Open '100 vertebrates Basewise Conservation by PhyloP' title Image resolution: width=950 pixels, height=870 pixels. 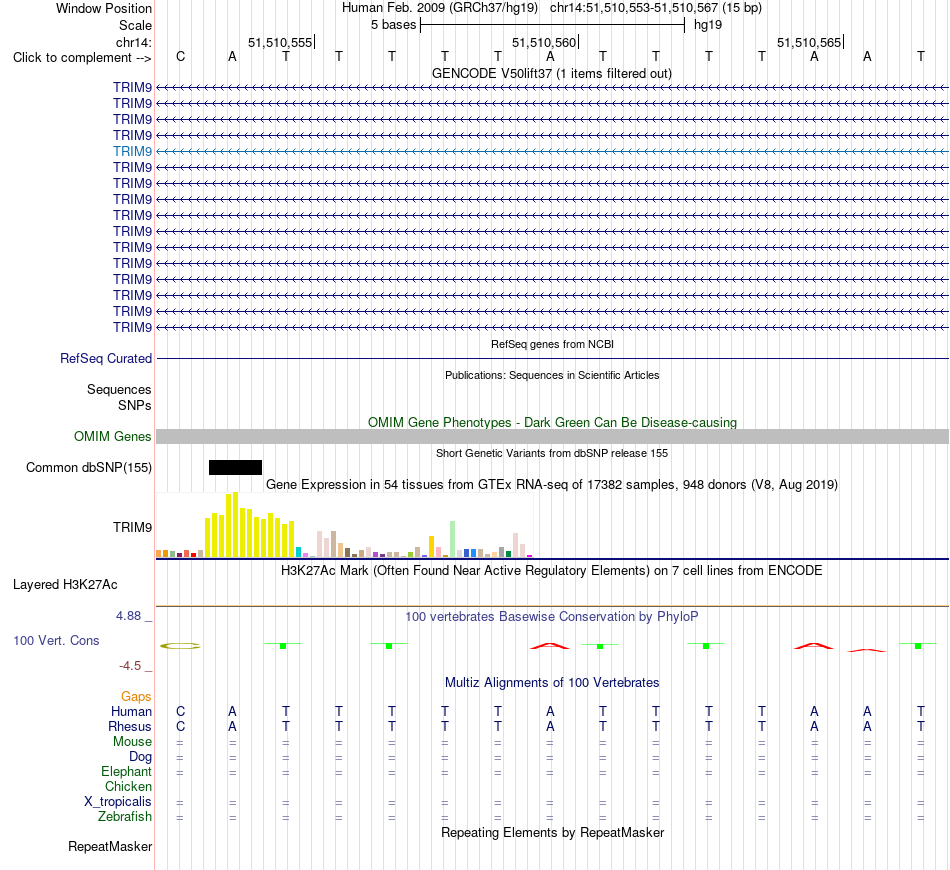(552, 617)
